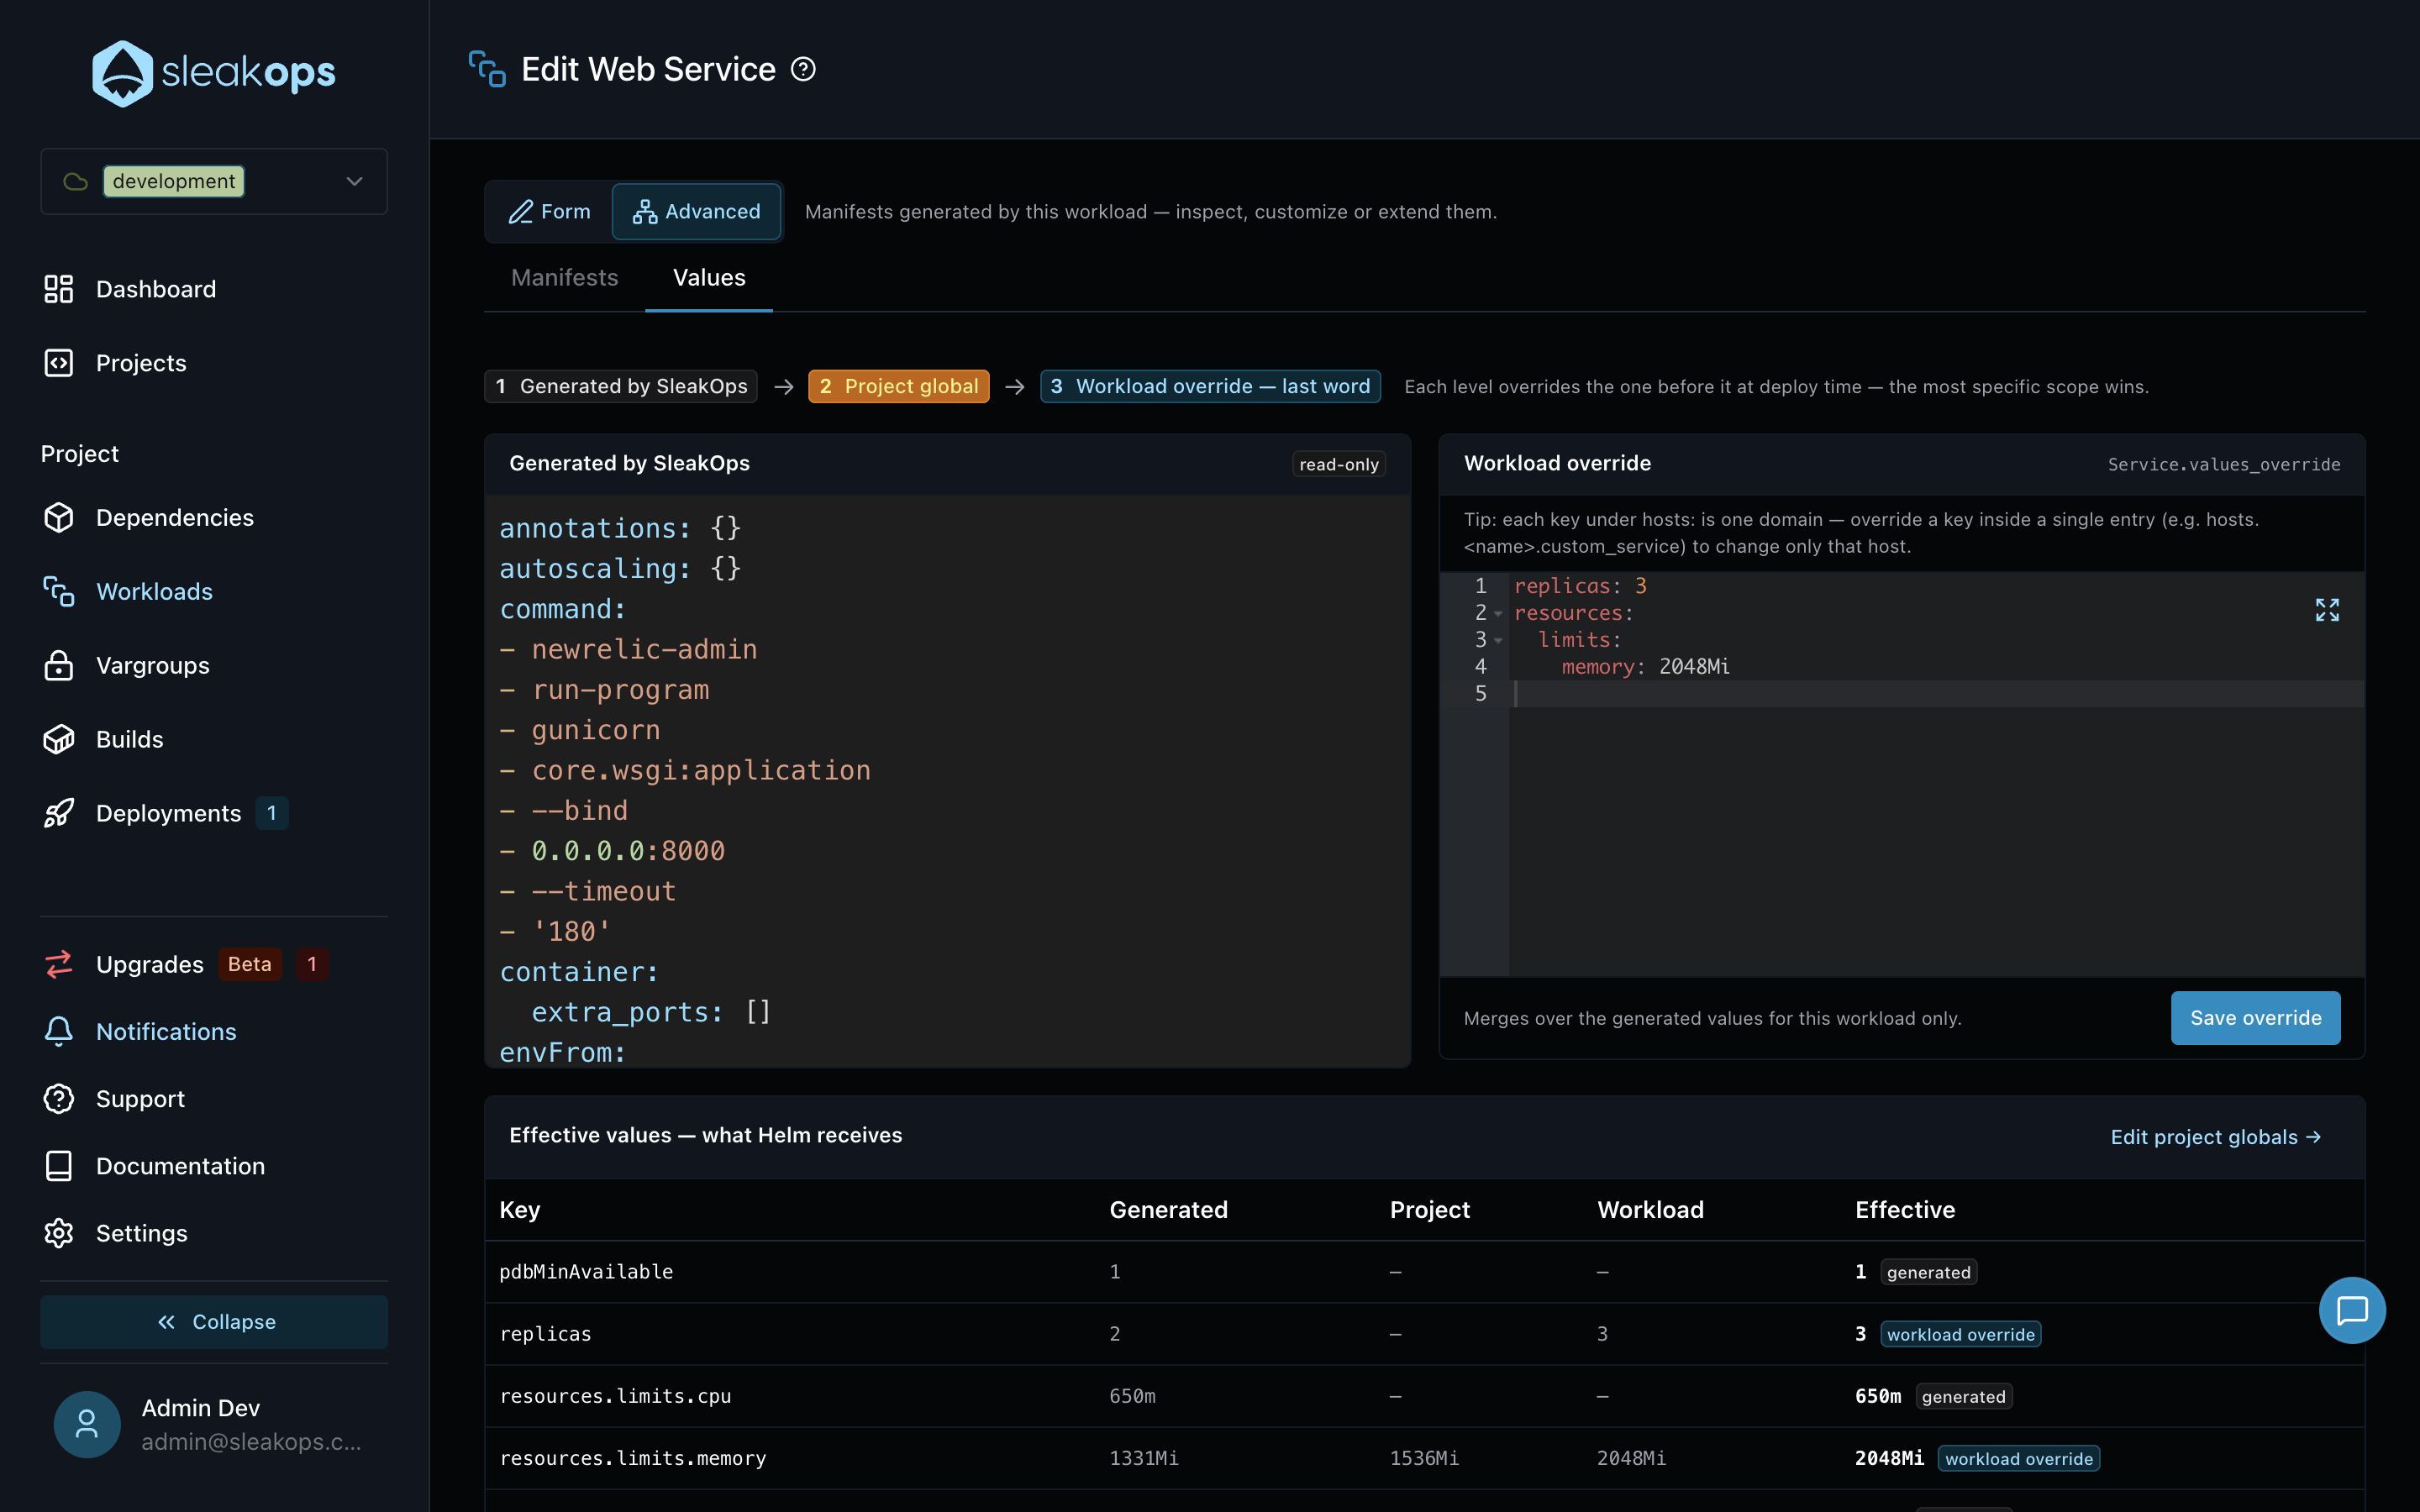Screen dimensions: 2420x1512
Task: Open Dashboard from the sidebar
Action: [155, 289]
